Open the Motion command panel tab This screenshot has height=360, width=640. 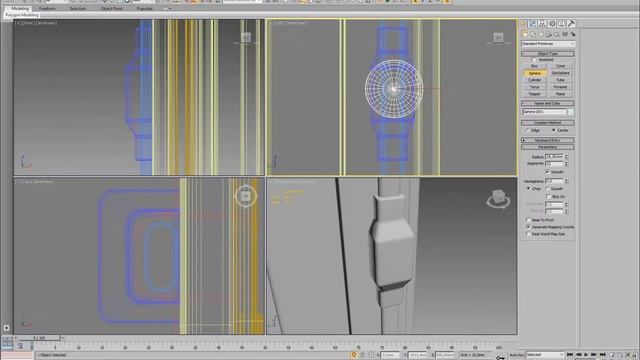(552, 24)
